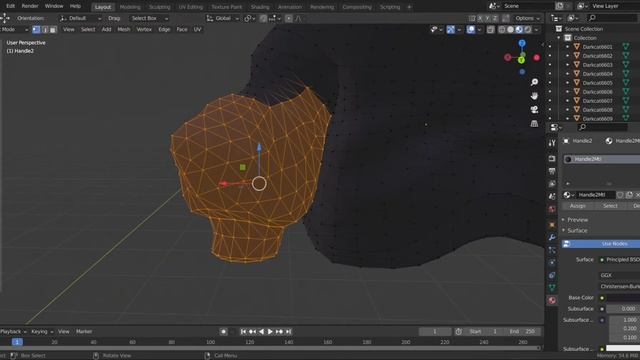Expand the Preview panel
Viewport: 640px width, 360px height.
pyautogui.click(x=577, y=220)
